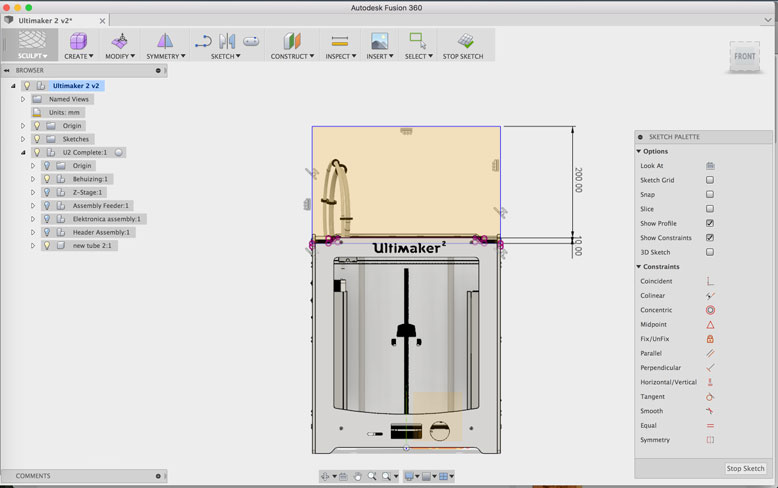
Task: Open the CONSTRUCT dropdown menu
Action: 292,57
